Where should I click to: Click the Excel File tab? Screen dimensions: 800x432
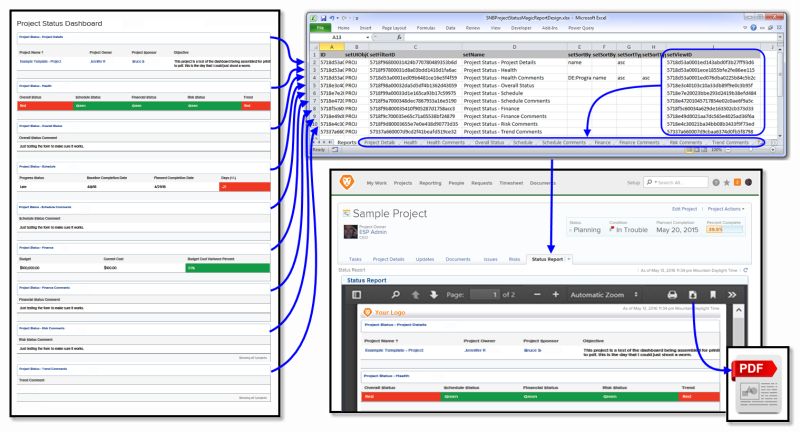[320, 28]
